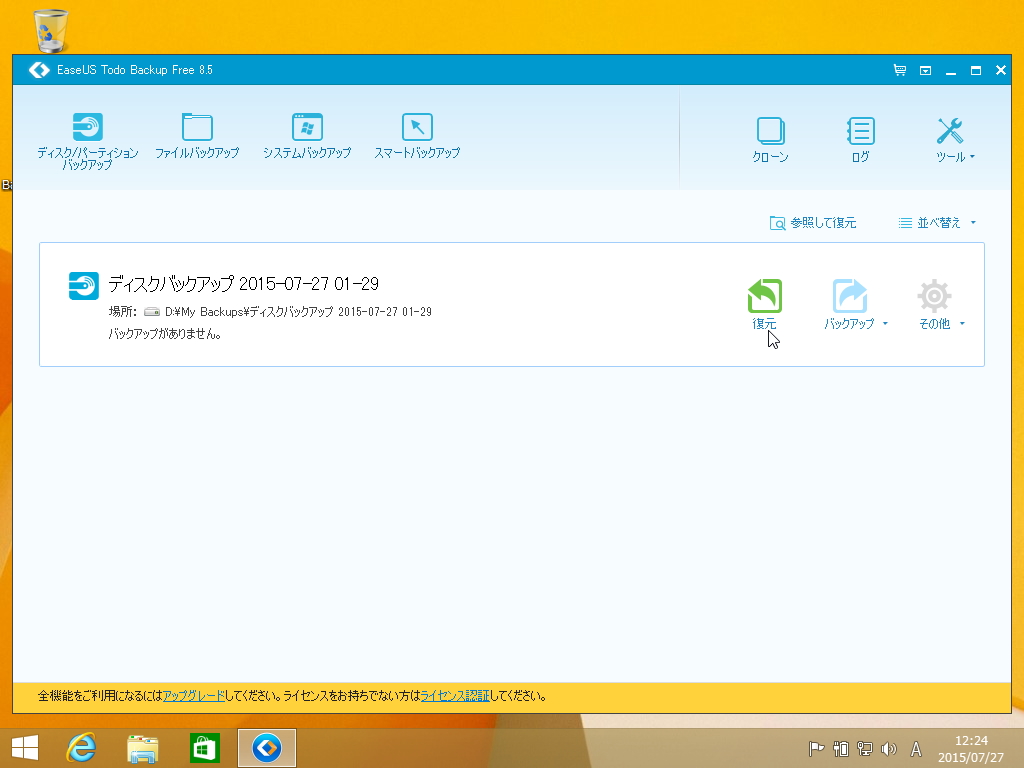Click the green Recovery (復元) icon

point(765,296)
